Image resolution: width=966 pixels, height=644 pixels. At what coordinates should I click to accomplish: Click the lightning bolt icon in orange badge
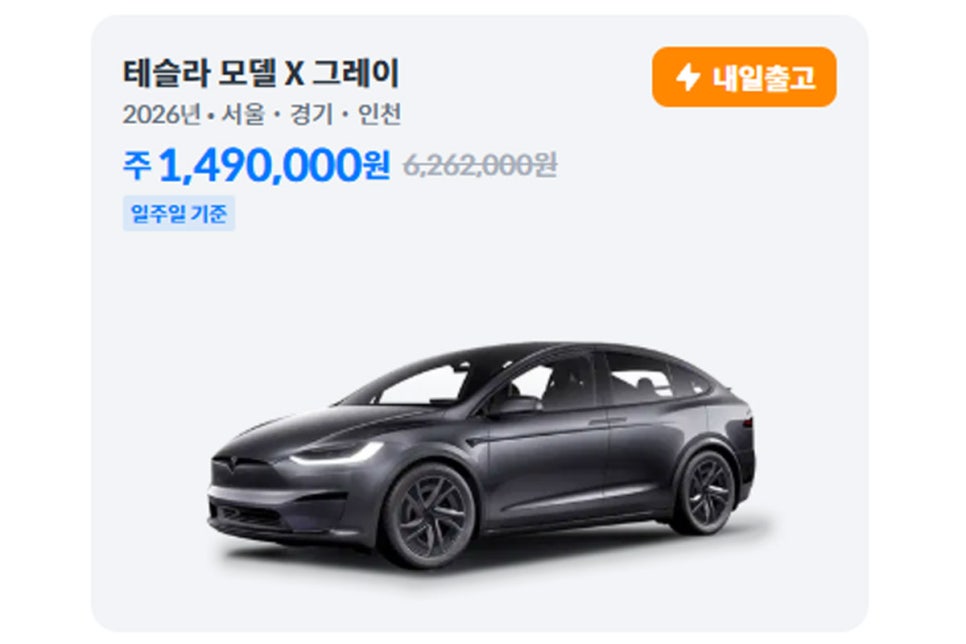(x=688, y=78)
